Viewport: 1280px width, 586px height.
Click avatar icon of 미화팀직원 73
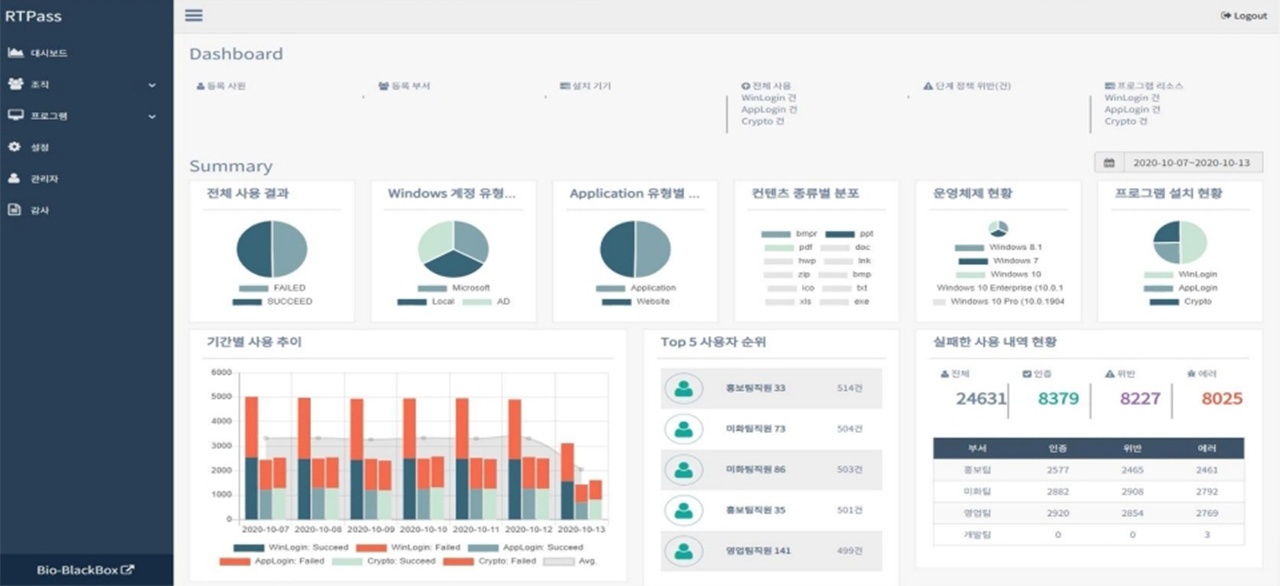(x=683, y=429)
